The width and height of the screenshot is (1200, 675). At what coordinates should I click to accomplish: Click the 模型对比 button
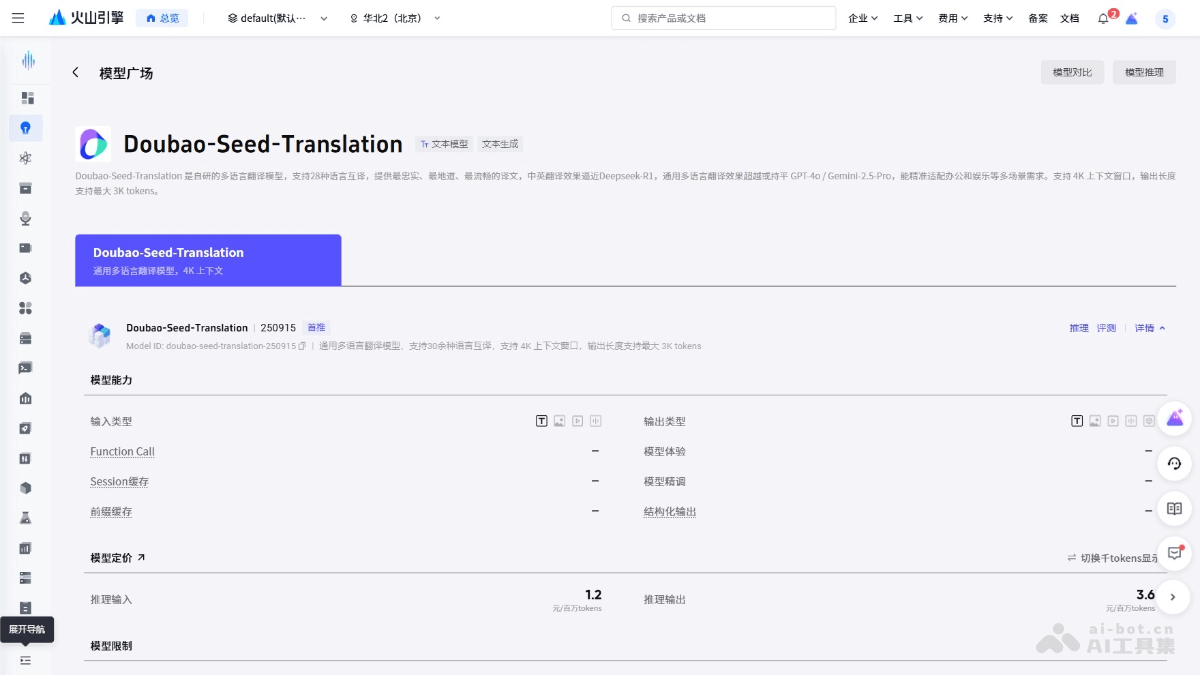1072,71
